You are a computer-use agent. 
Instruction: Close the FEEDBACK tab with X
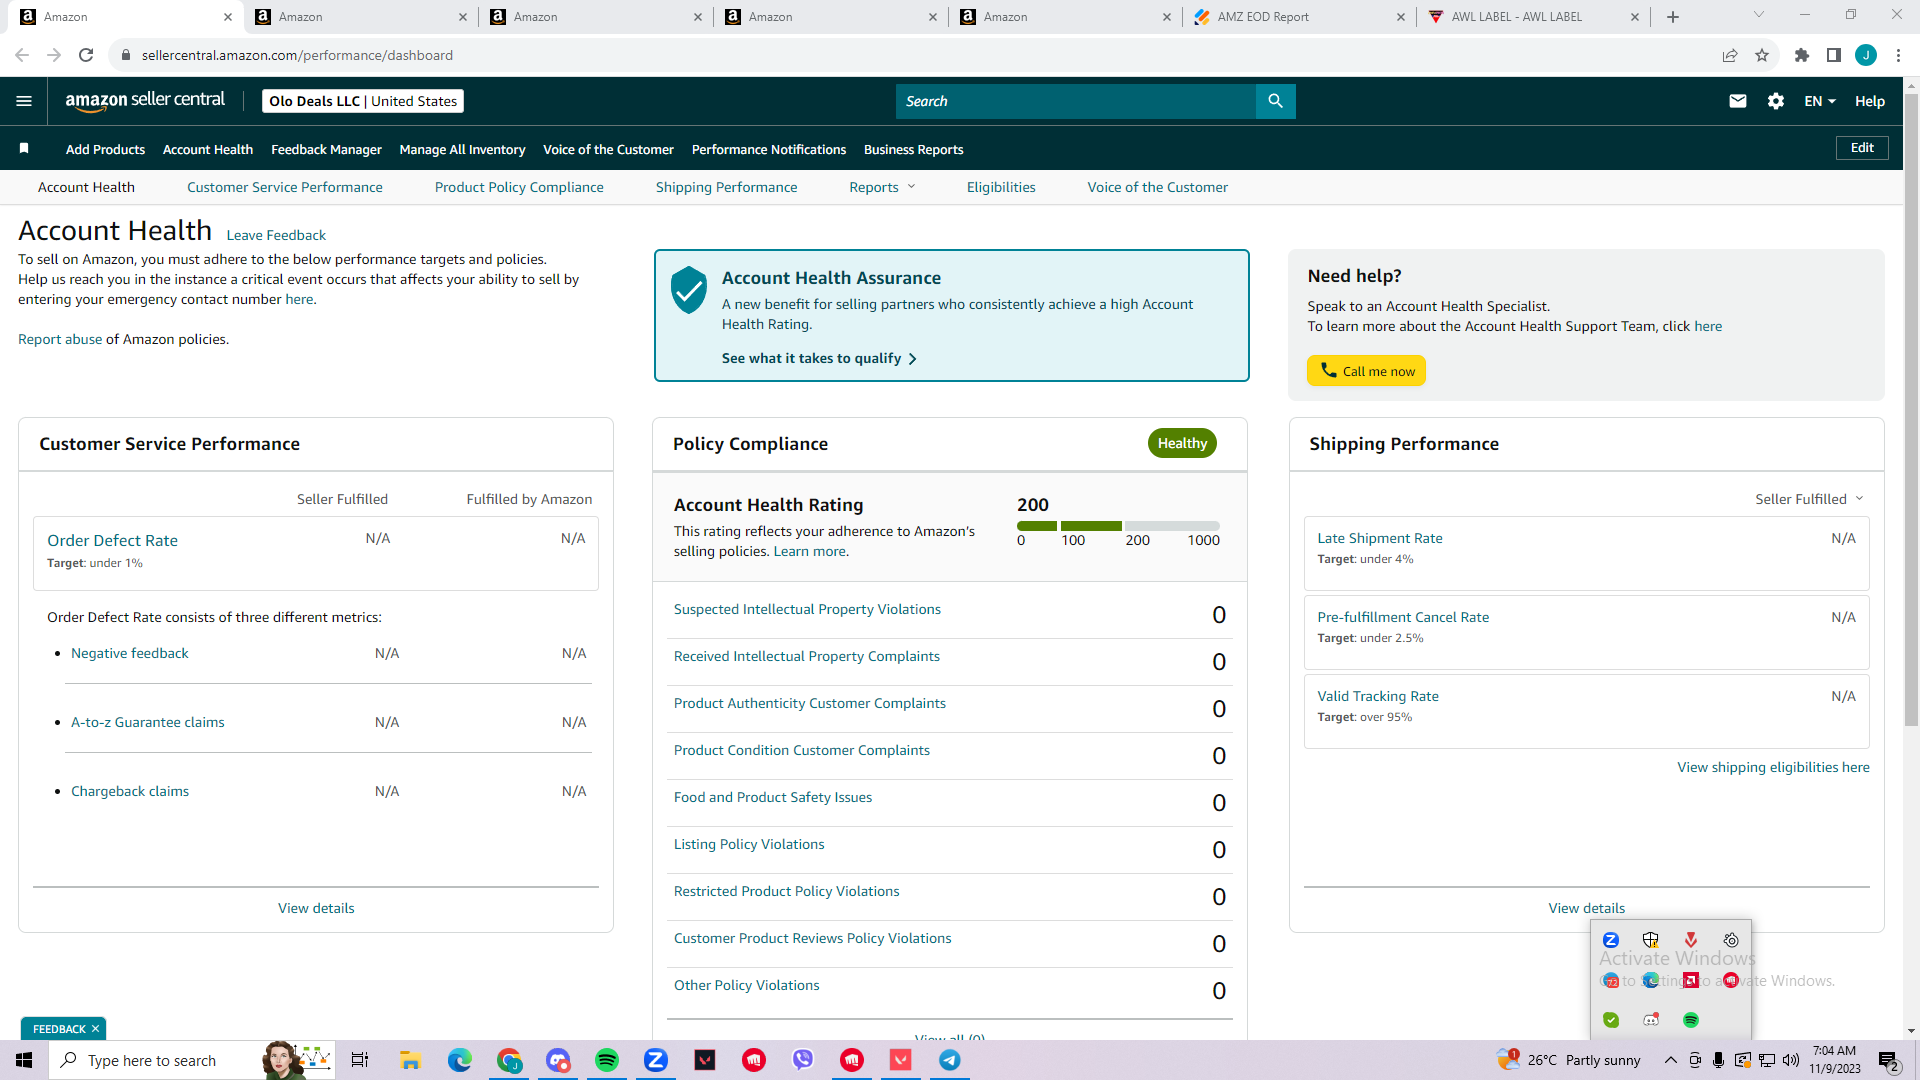coord(96,1029)
